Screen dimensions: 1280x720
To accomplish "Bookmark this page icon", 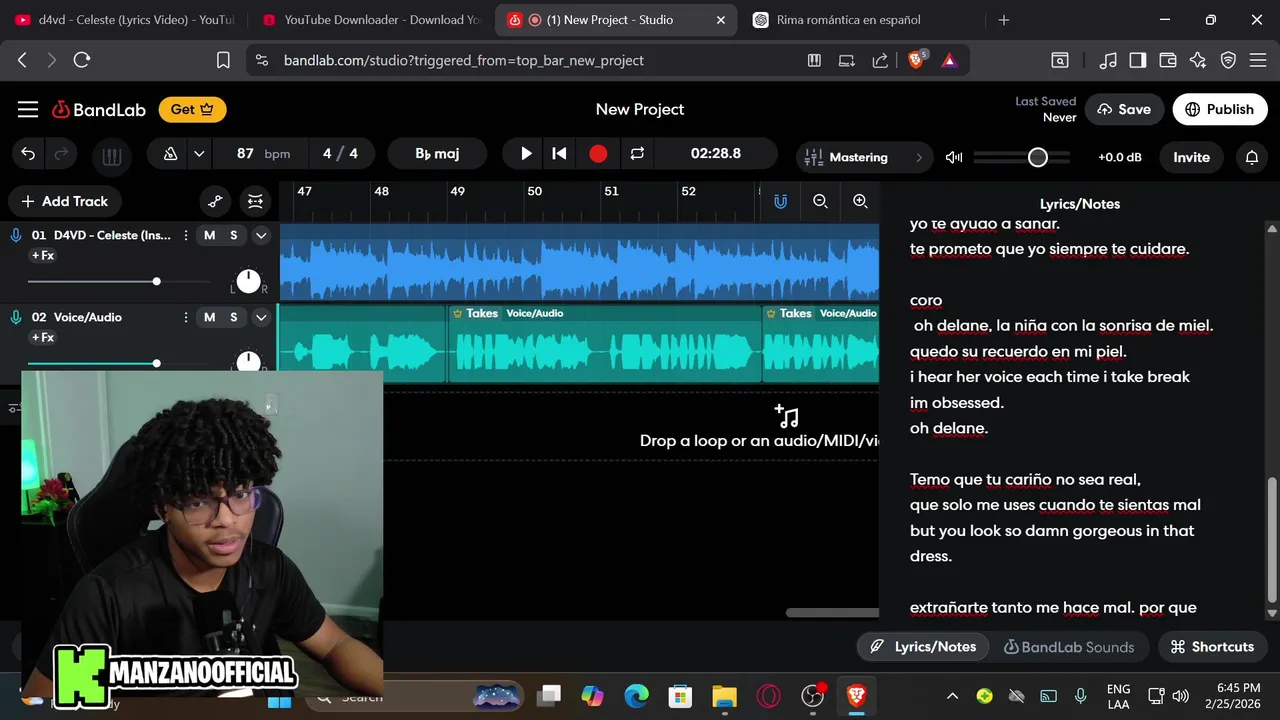I will (x=223, y=60).
